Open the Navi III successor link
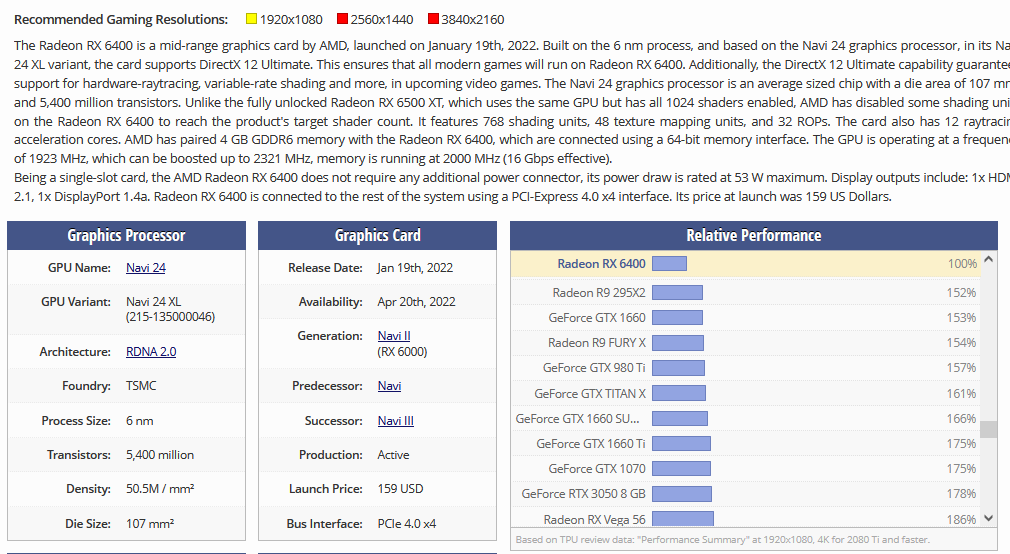The height and width of the screenshot is (554, 1010). [395, 421]
